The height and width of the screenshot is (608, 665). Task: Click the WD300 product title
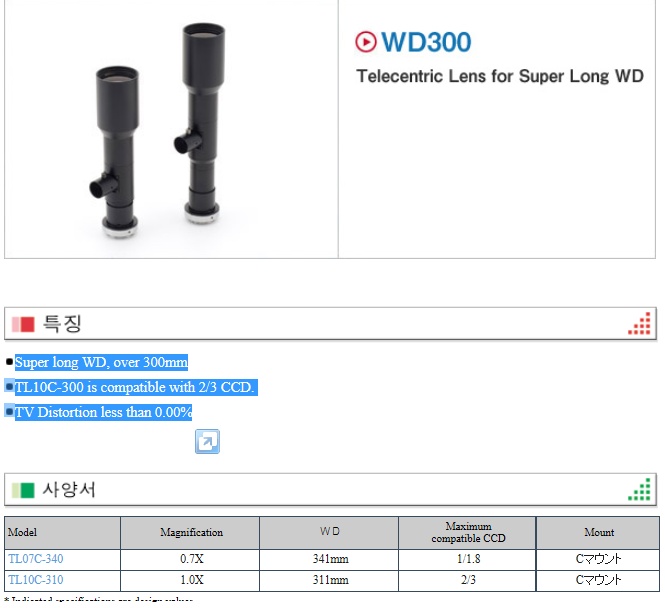426,42
